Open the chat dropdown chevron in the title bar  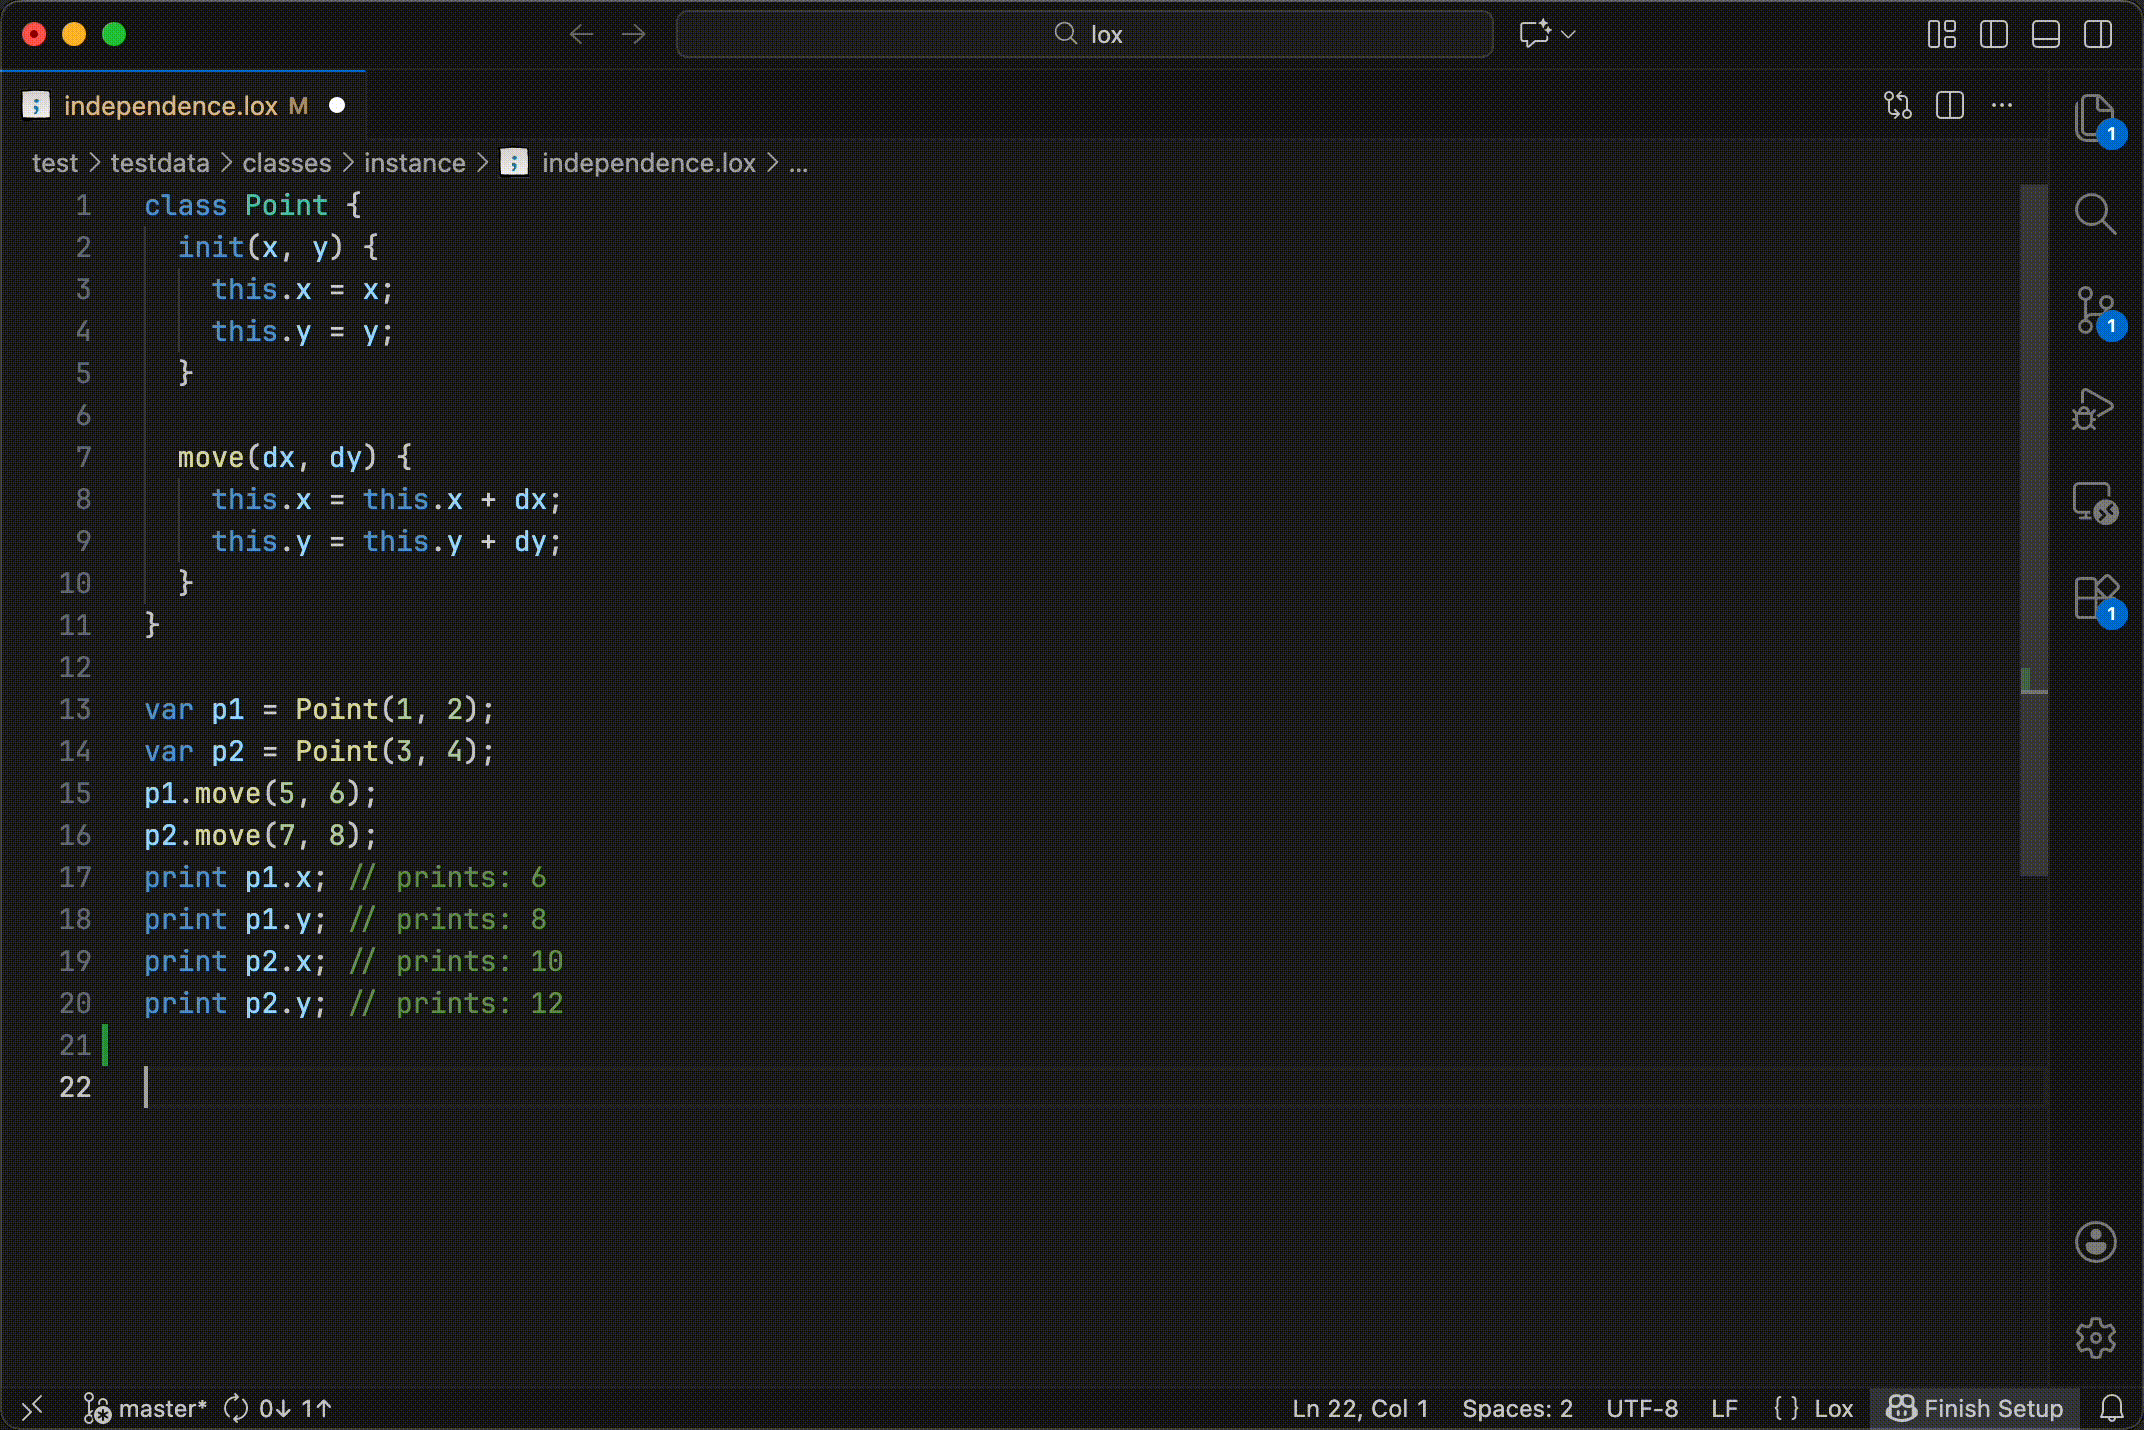pyautogui.click(x=1566, y=34)
